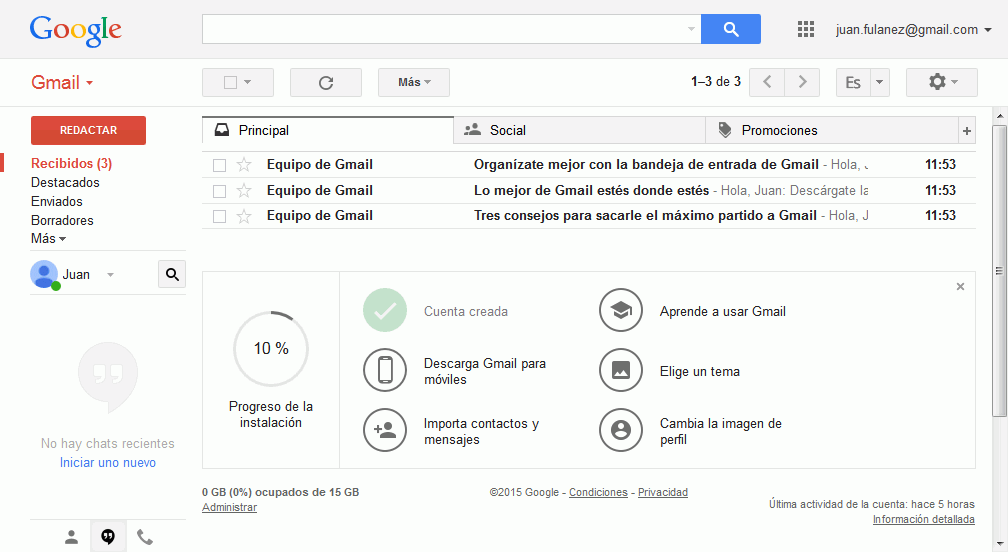Viewport: 1008px width, 552px height.
Task: Open the Condiciones link
Action: (x=598, y=492)
